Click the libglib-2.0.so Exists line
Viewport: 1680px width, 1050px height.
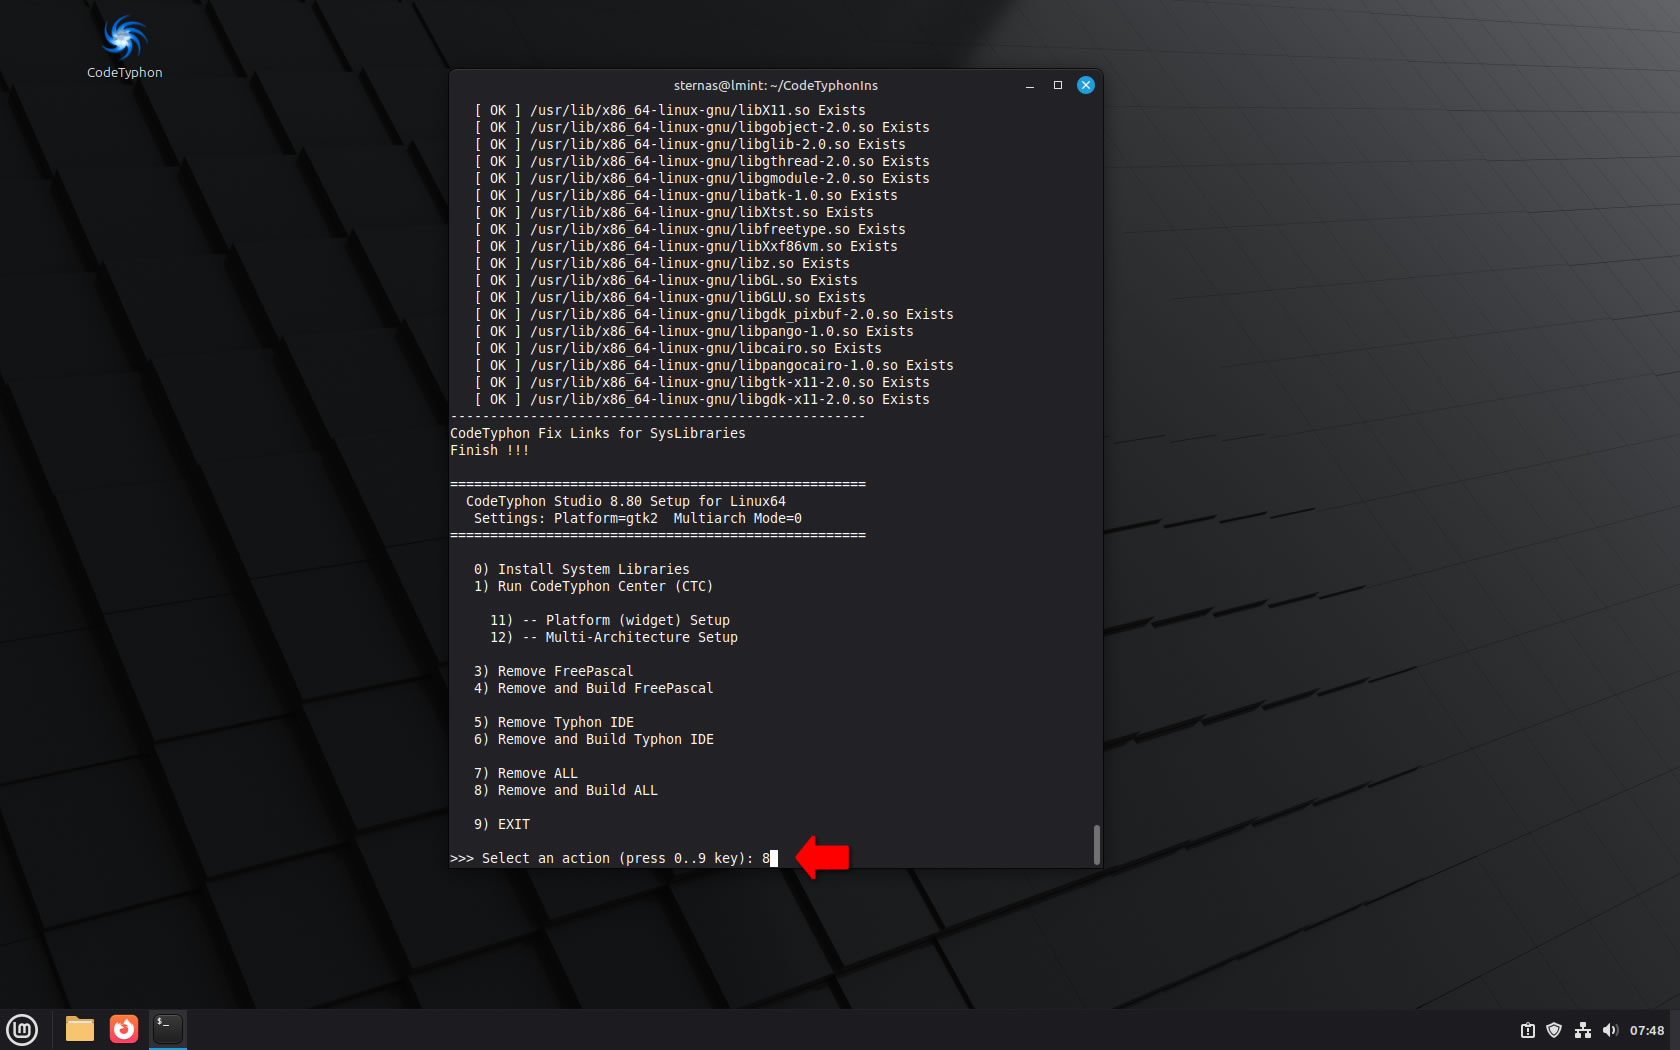tap(690, 144)
